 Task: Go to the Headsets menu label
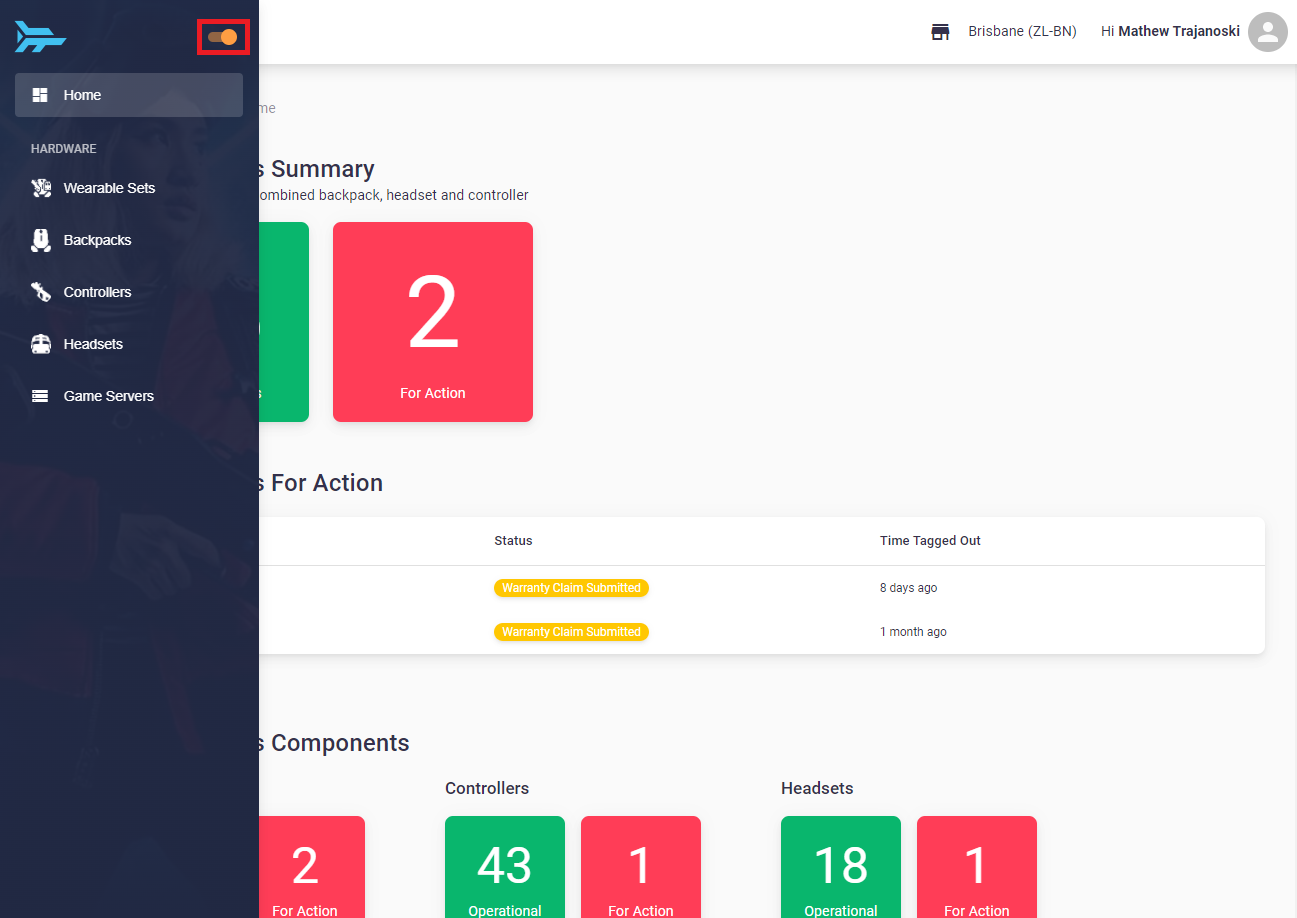click(93, 344)
